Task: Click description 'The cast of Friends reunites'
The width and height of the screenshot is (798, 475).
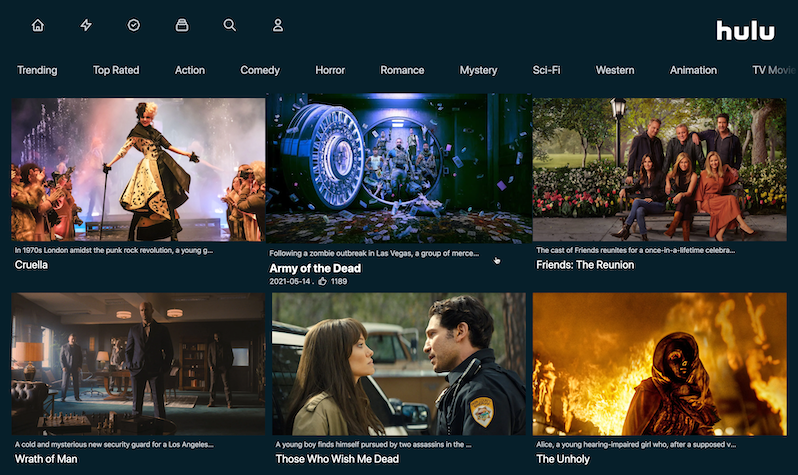Action: click(x=636, y=250)
